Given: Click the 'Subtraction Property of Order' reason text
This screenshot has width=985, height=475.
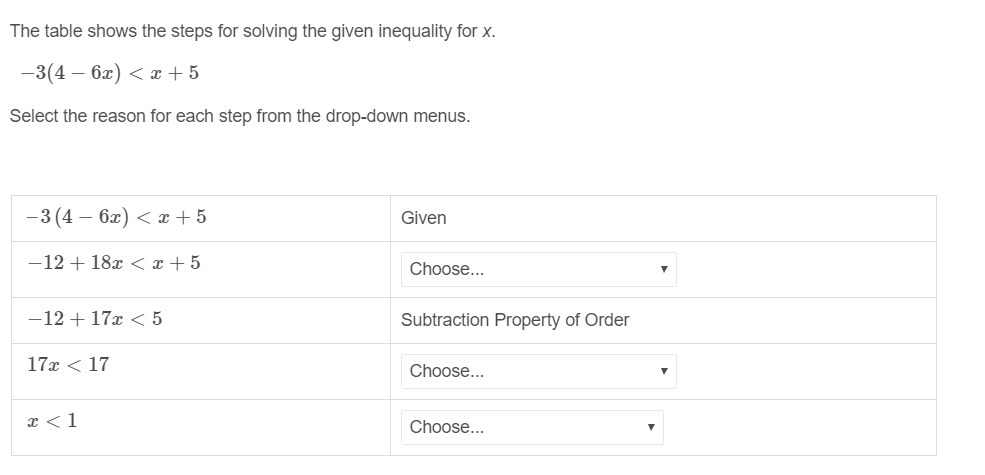Looking at the screenshot, I should coord(514,320).
